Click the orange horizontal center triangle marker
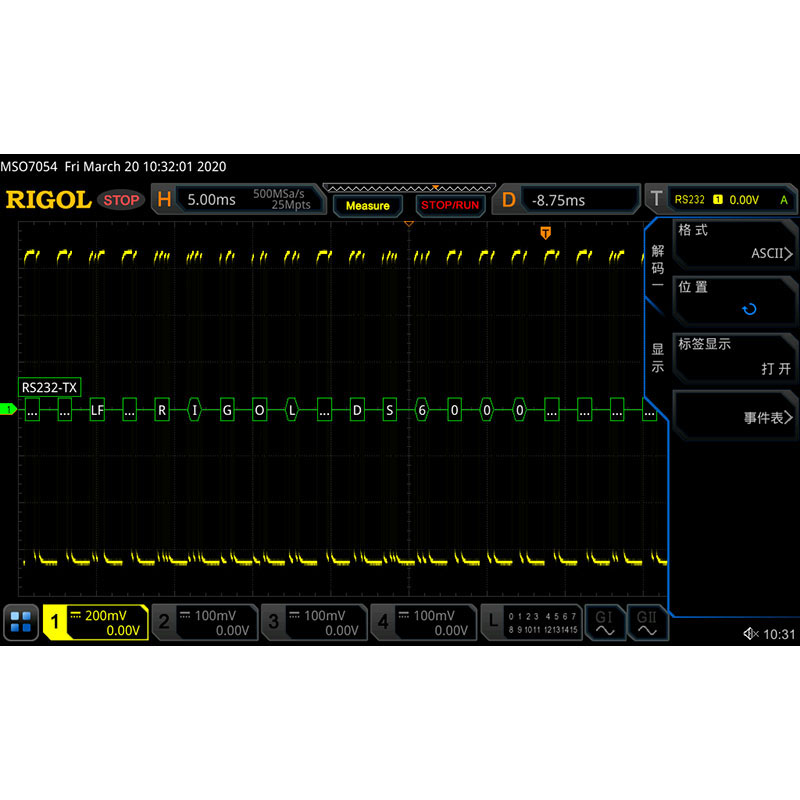This screenshot has height=800, width=800. 409,223
